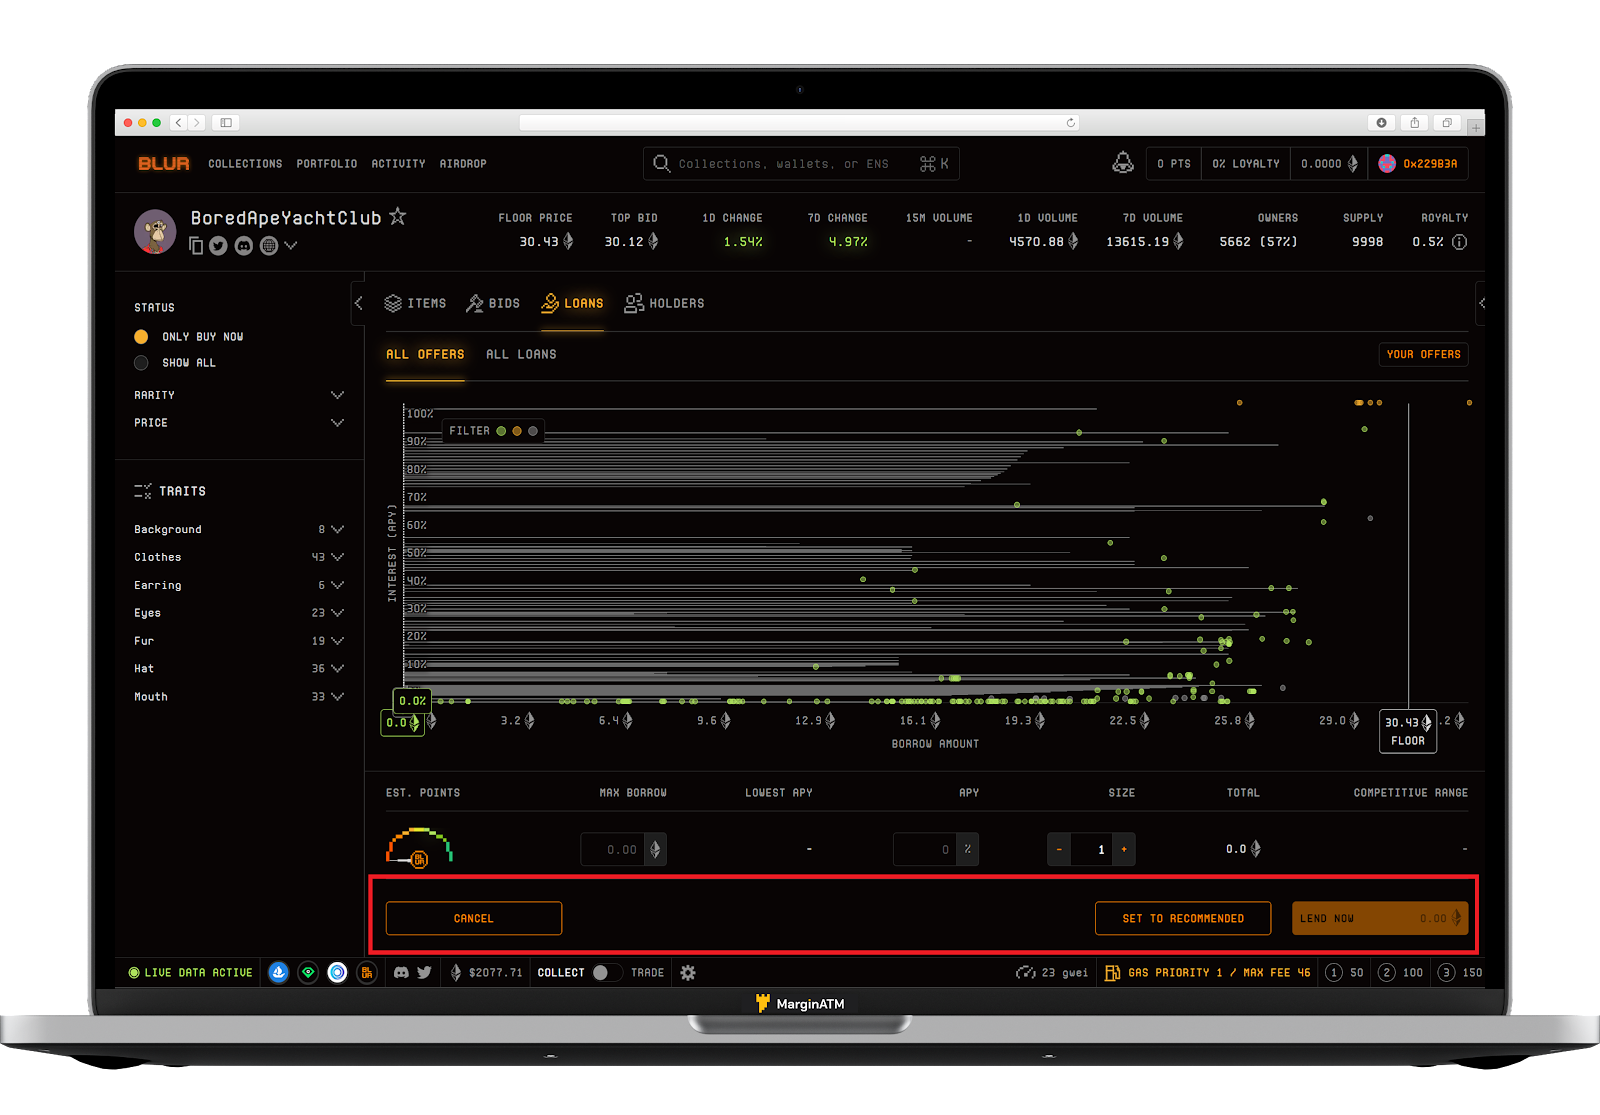
Task: Expand more collection links chevron
Action: click(291, 245)
